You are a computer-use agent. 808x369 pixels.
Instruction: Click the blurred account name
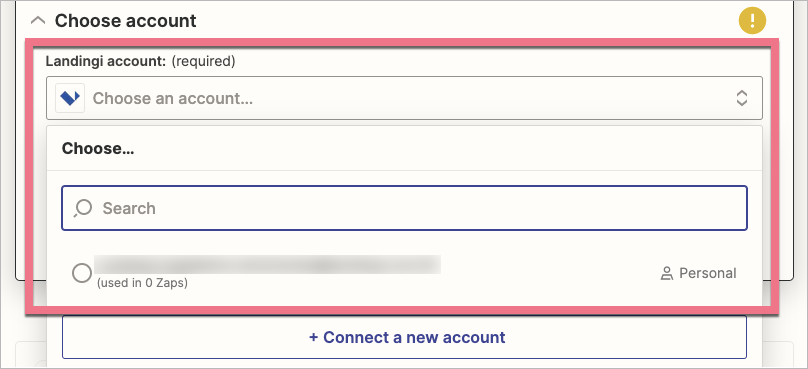[267, 264]
